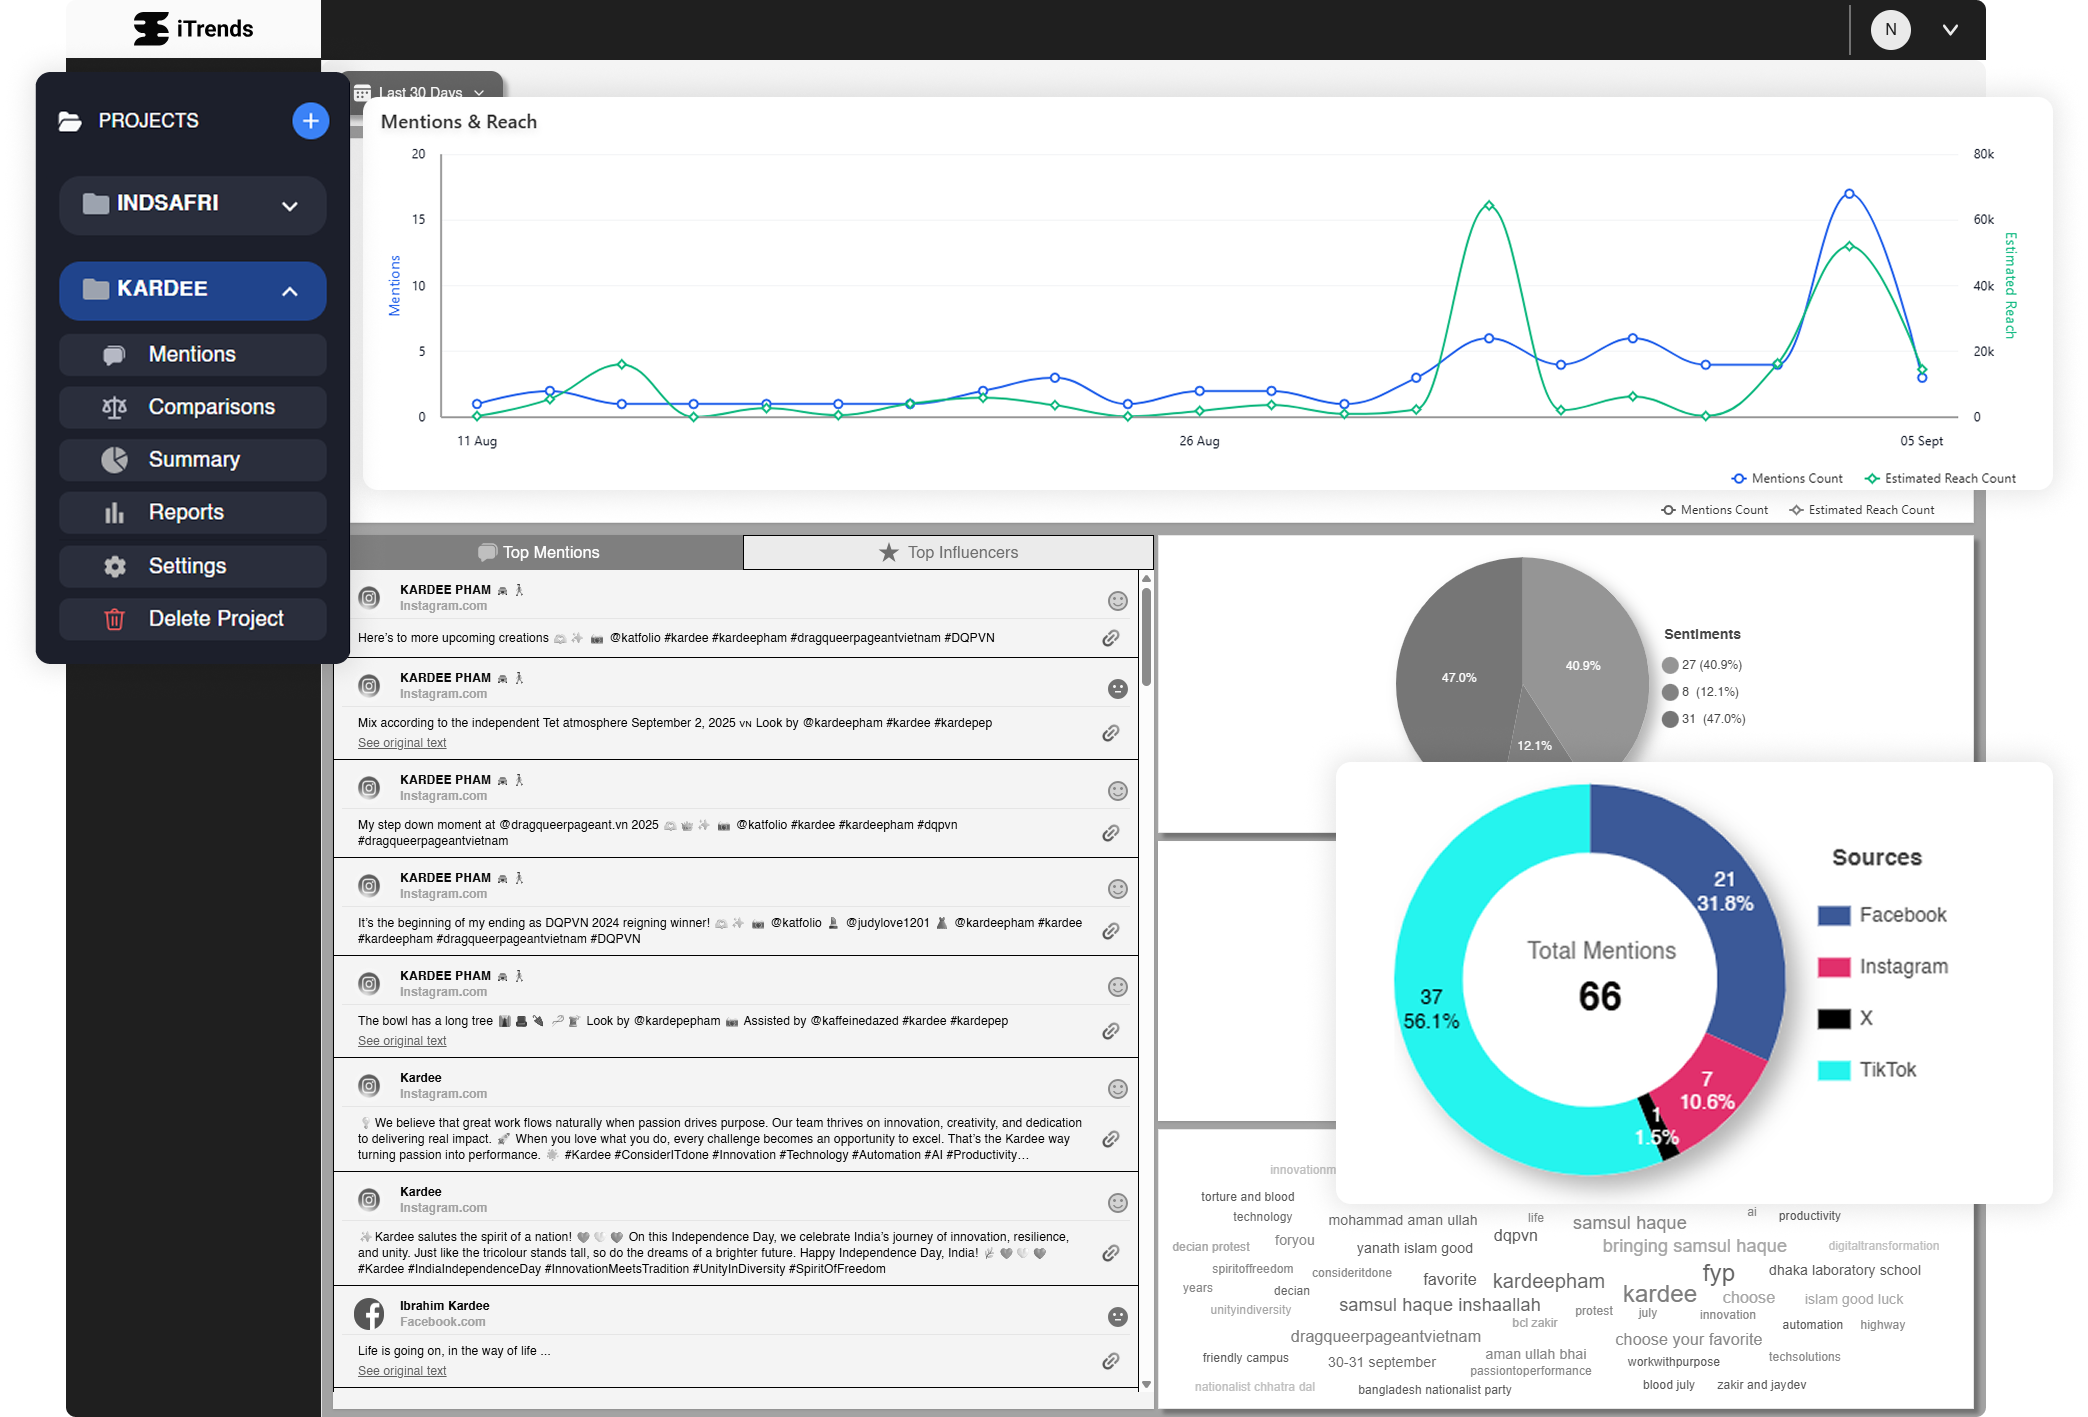Toggle Estimated Reach Count legend series

point(1940,479)
